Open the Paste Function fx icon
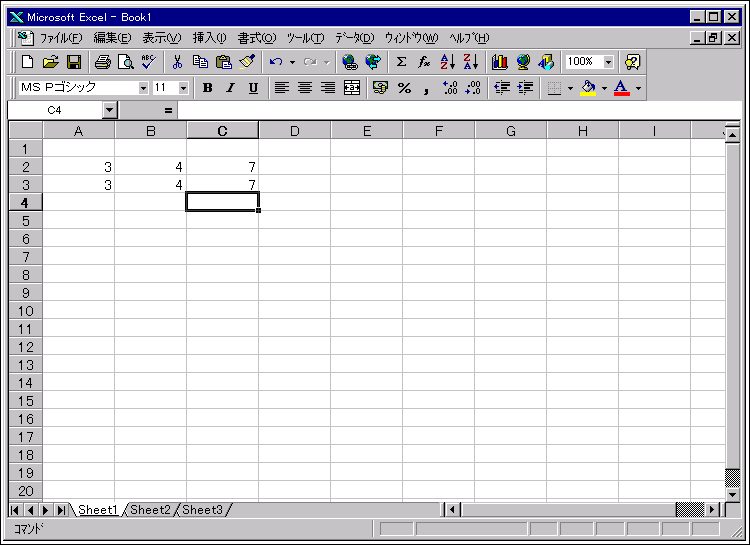This screenshot has height=545, width=750. click(424, 62)
